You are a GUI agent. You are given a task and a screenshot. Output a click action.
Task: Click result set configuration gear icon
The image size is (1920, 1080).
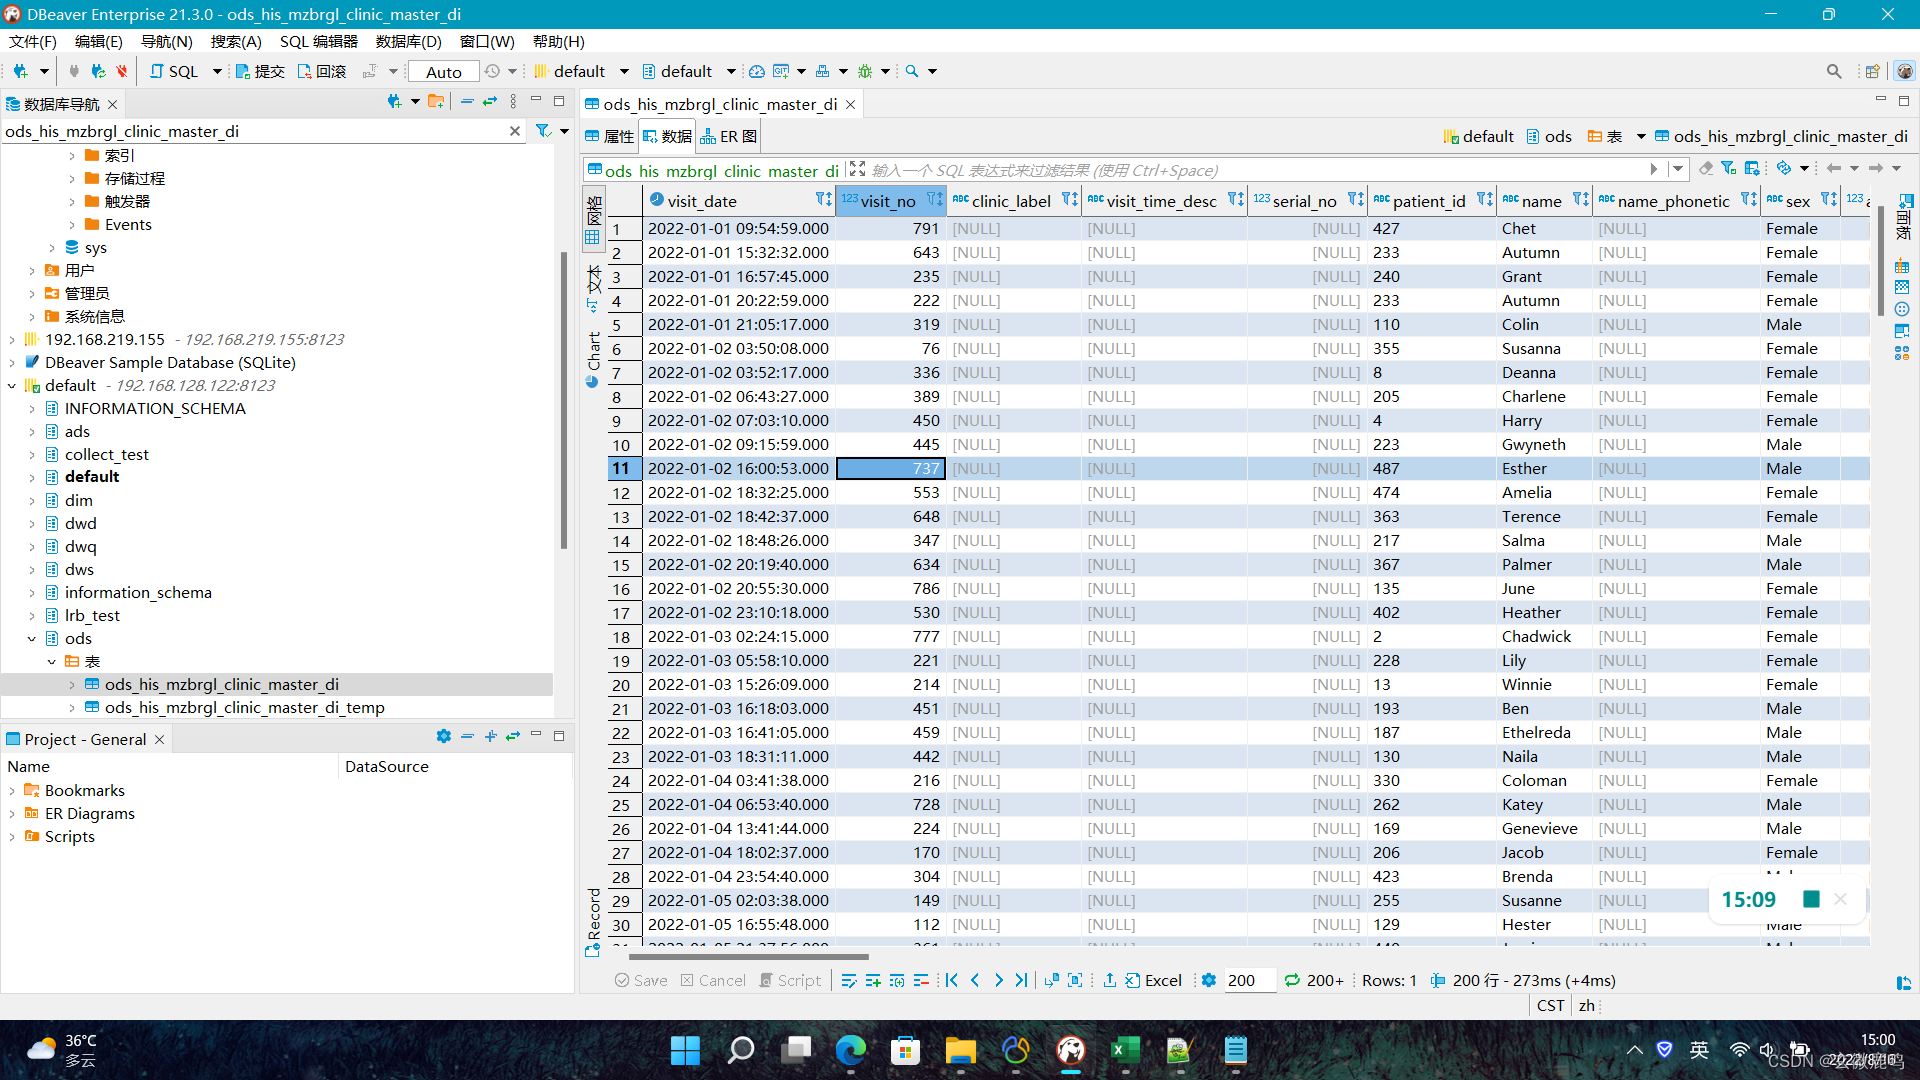[x=1209, y=981]
